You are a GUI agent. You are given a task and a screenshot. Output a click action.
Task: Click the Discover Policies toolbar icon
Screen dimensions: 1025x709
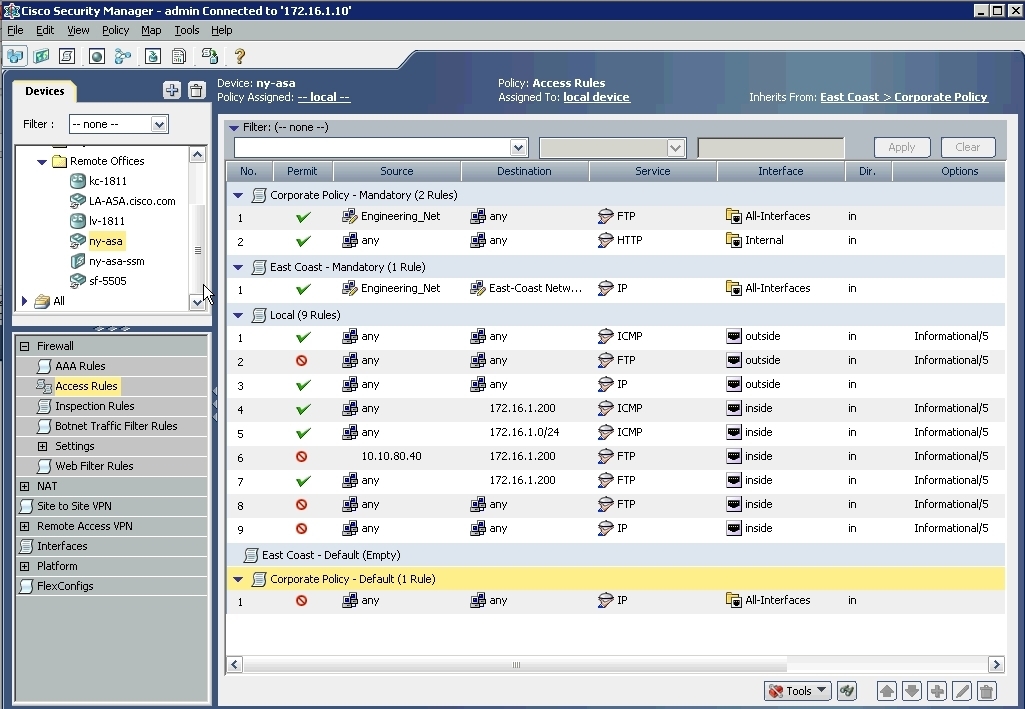point(210,56)
